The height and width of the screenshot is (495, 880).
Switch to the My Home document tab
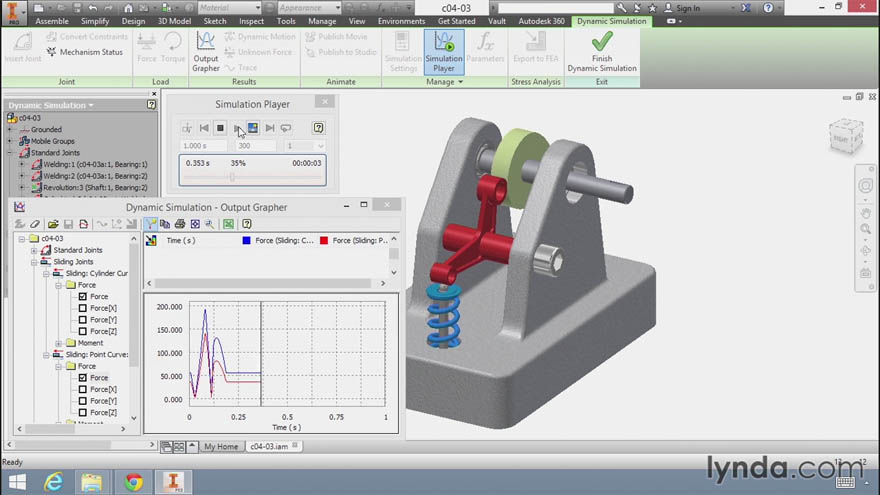[221, 447]
